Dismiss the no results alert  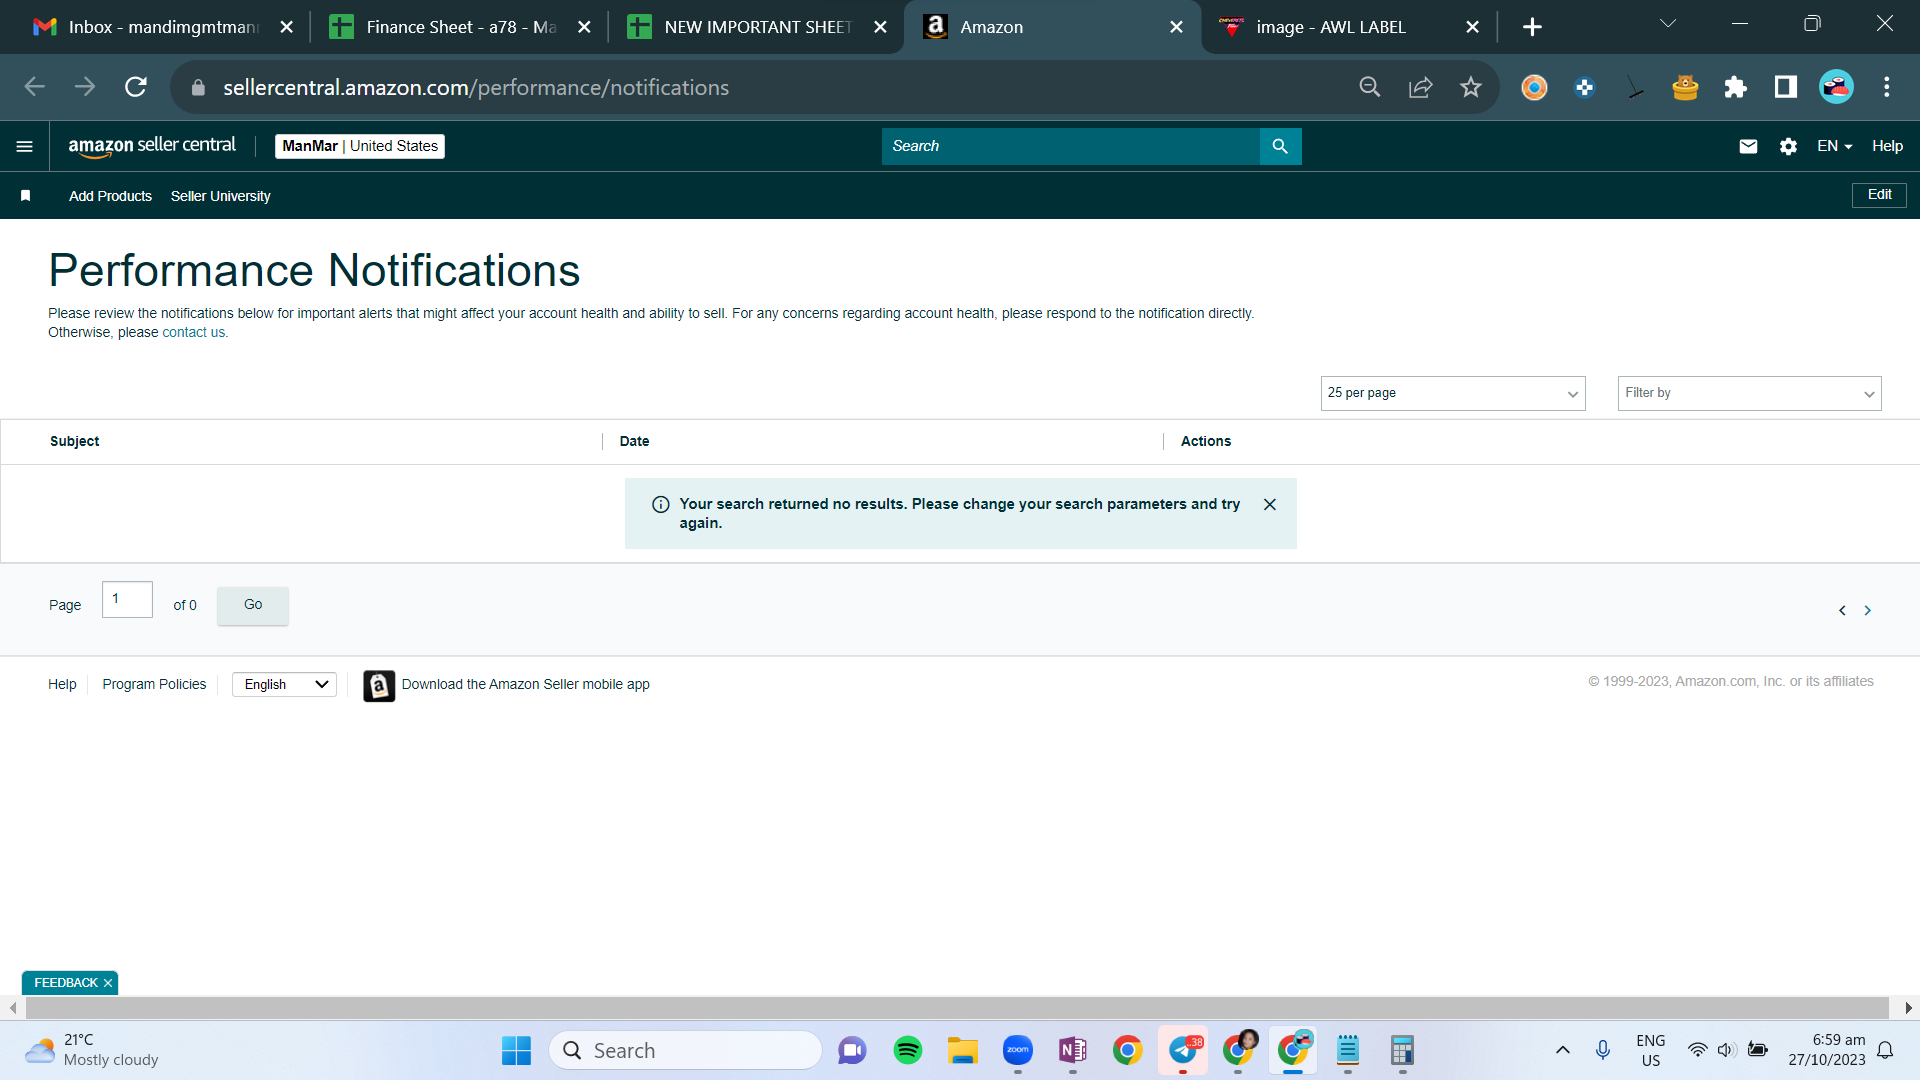coord(1270,505)
